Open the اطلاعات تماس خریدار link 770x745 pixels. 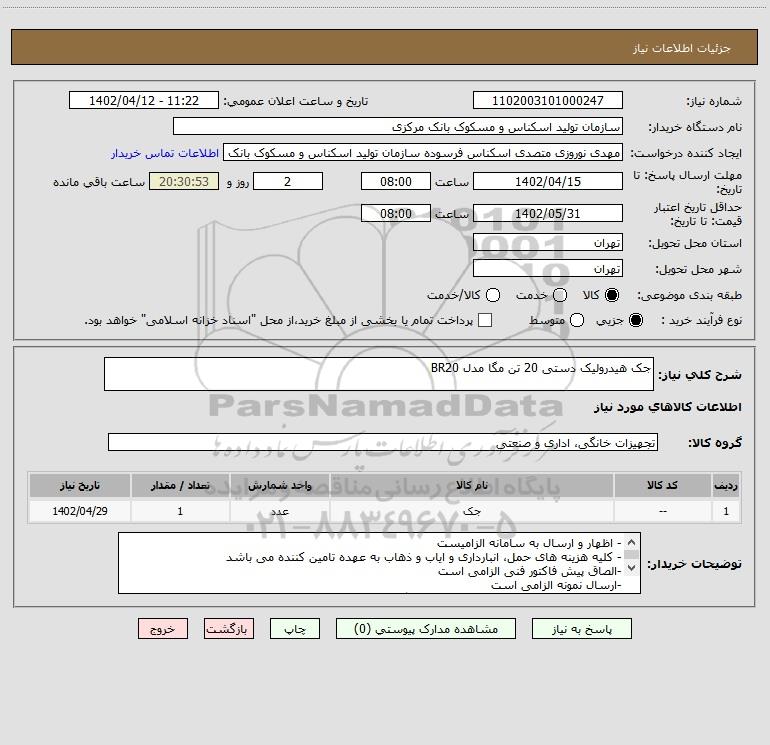(x=165, y=153)
